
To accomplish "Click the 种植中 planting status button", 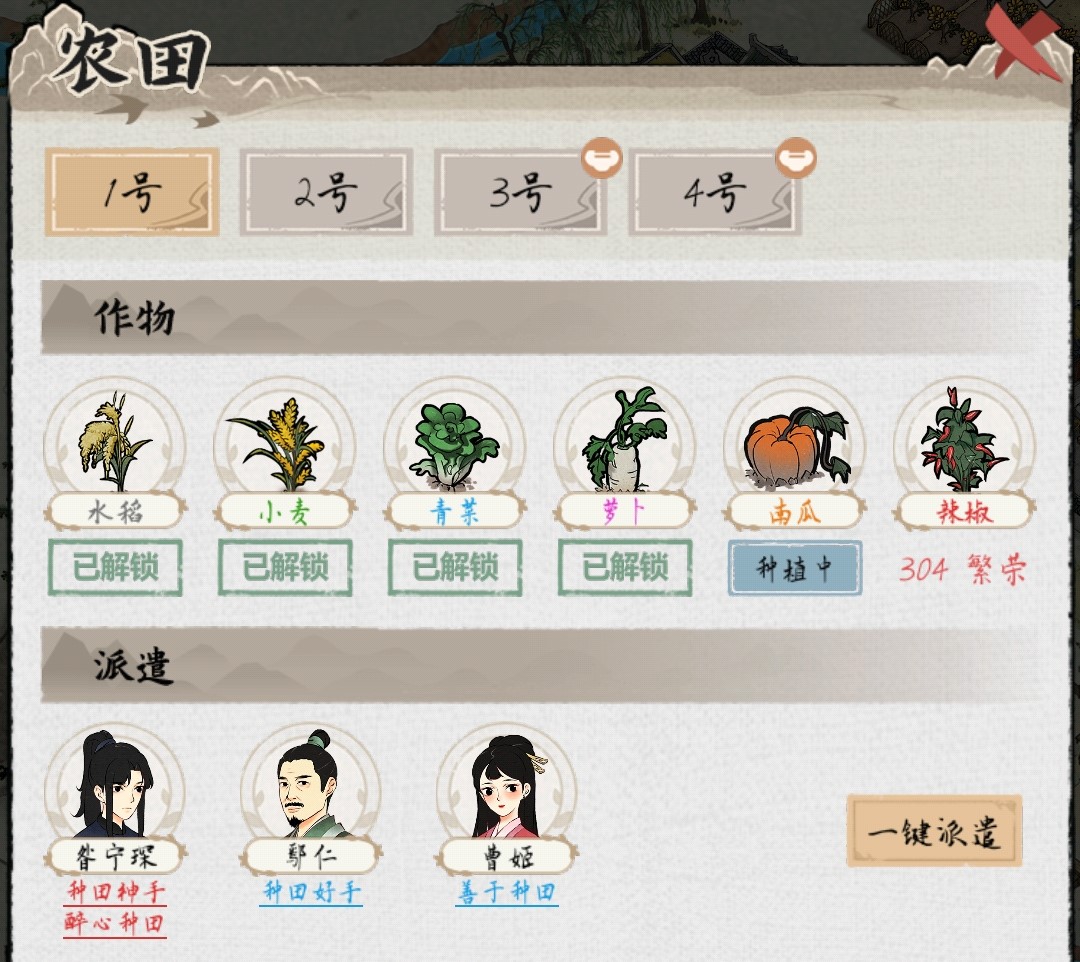I will [795, 568].
